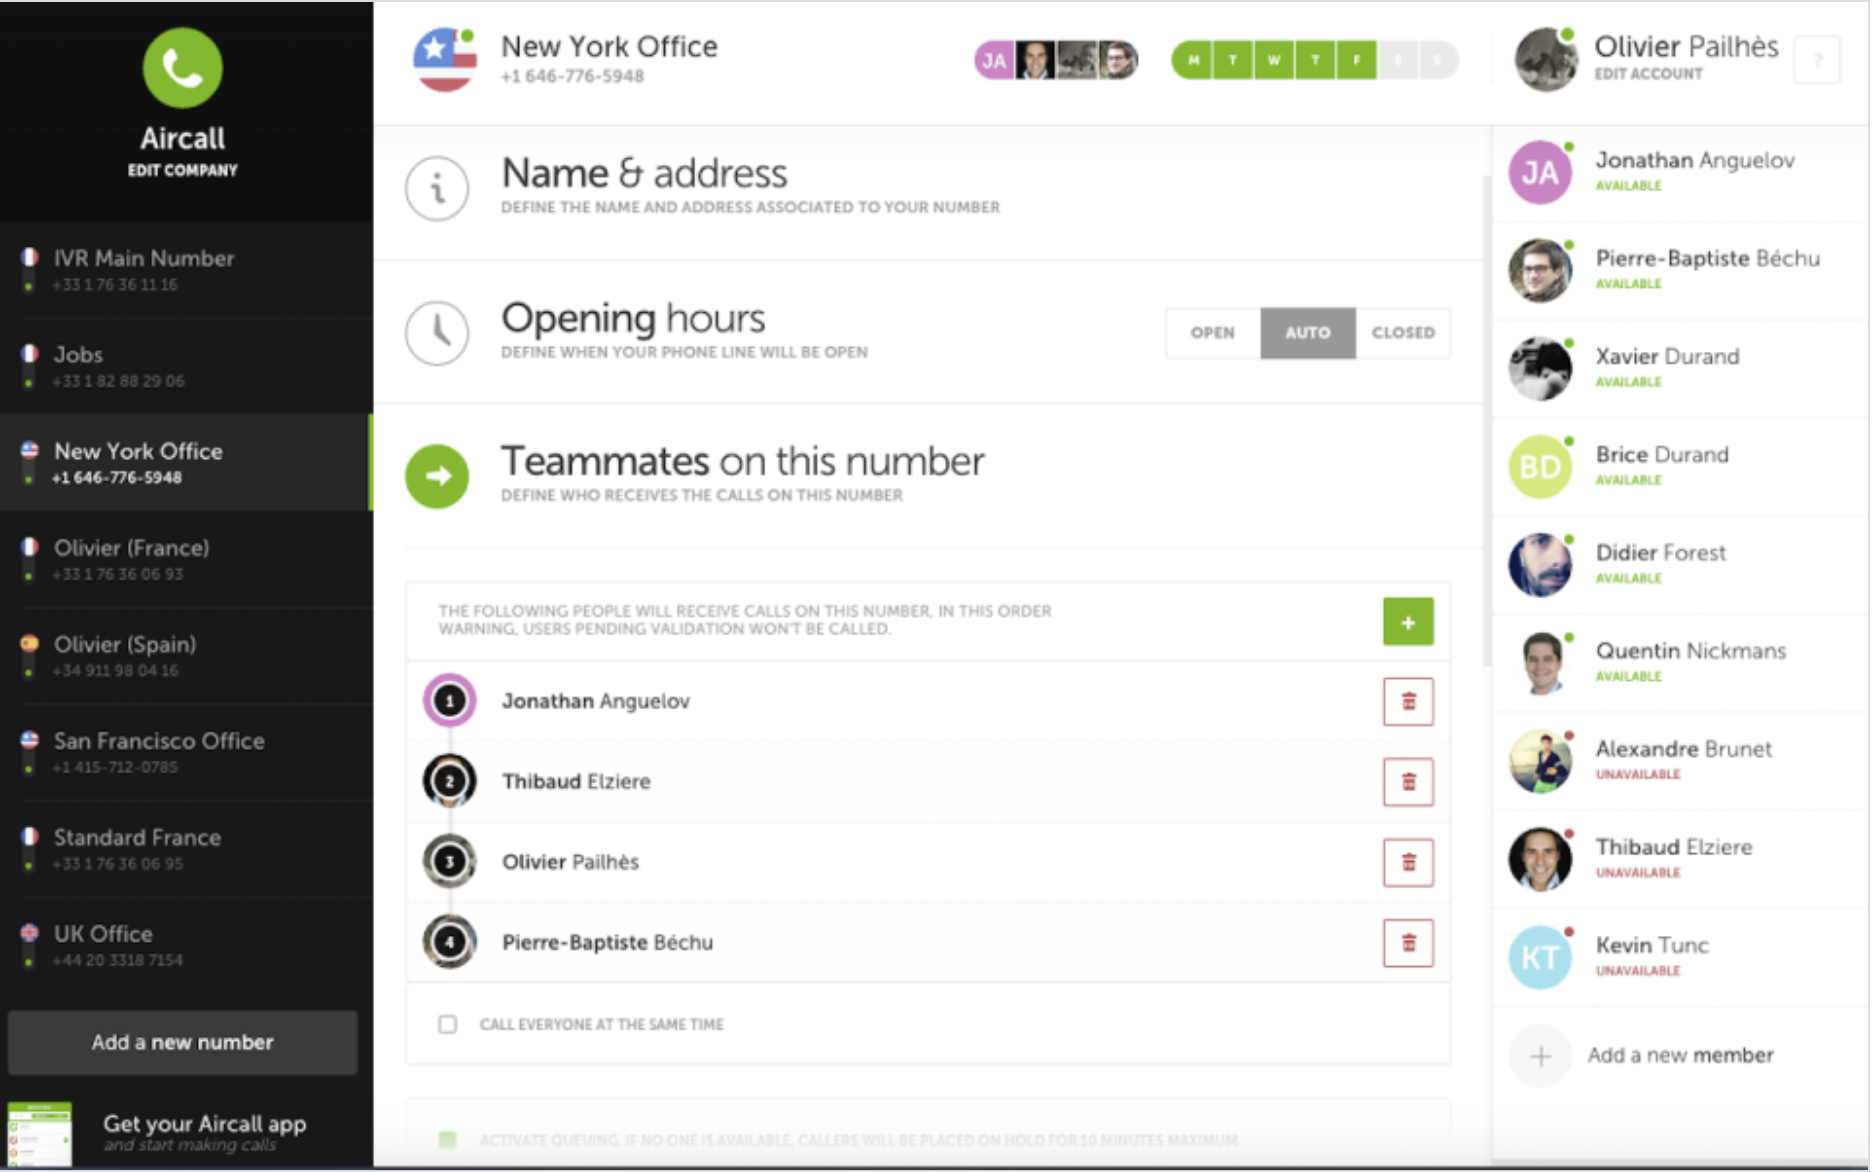Enable Call everyone at the same time
This screenshot has height=1172, width=1874.
pyautogui.click(x=448, y=1024)
